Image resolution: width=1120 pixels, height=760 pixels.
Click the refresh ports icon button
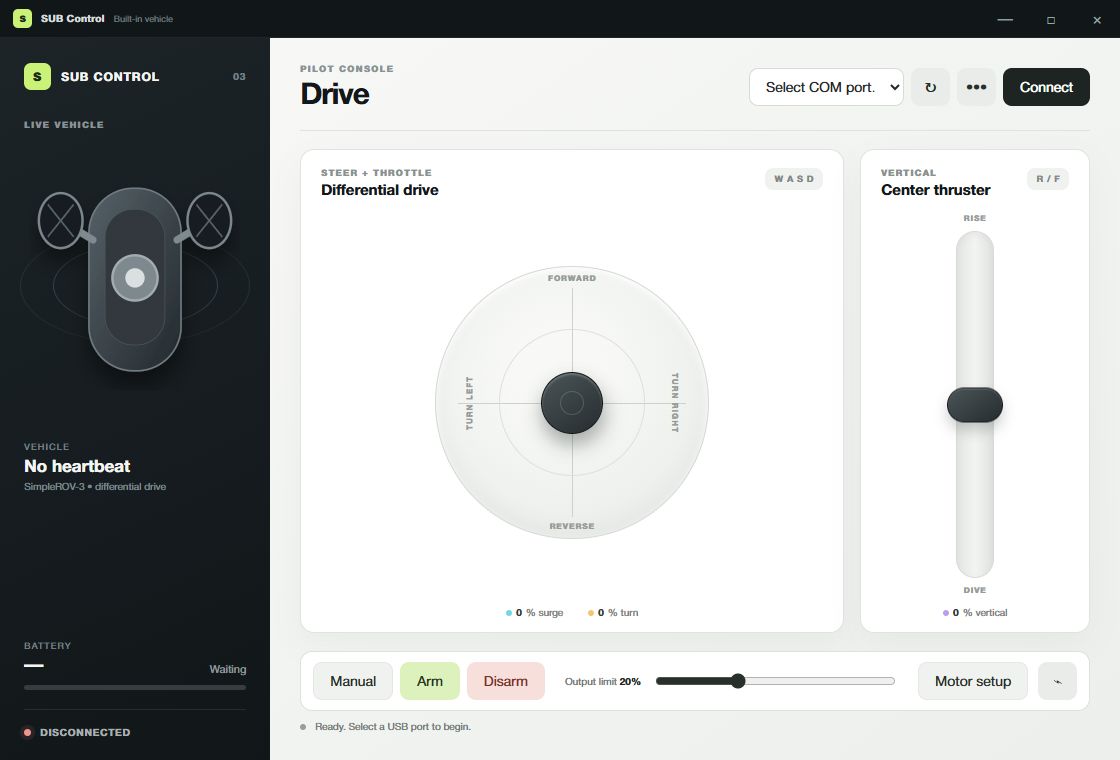tap(930, 87)
